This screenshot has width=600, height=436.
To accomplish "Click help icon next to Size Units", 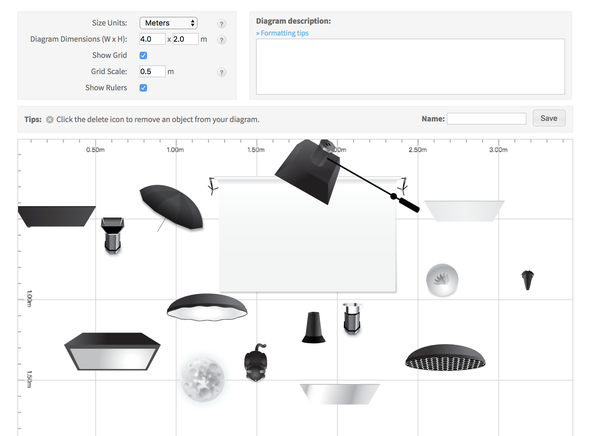I will (222, 23).
